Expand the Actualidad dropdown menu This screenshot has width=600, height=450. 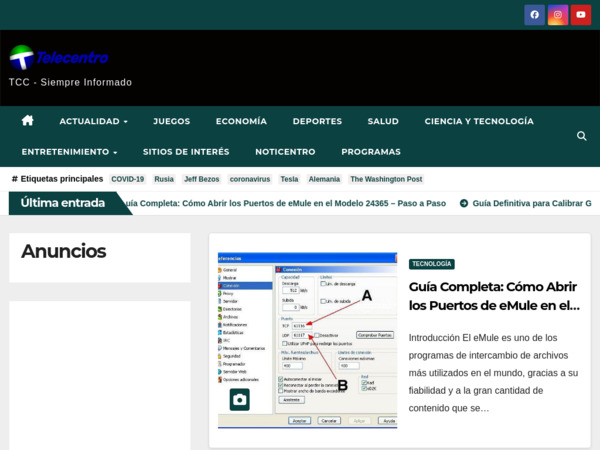pos(93,121)
